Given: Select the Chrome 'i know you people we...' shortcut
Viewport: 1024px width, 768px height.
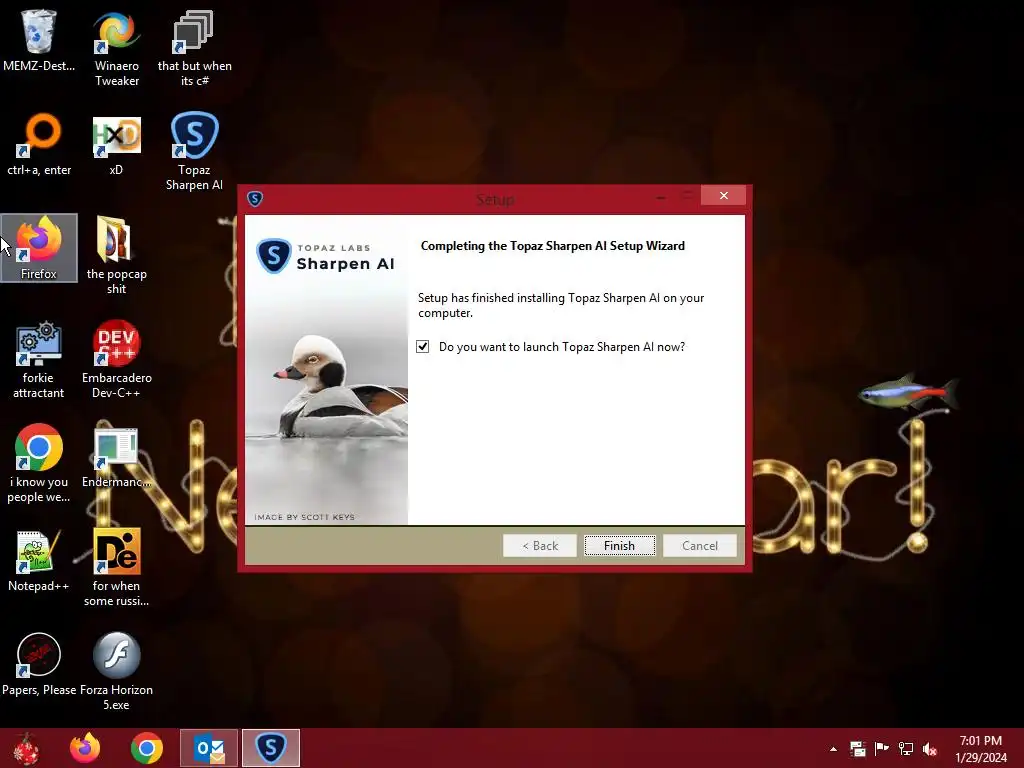Looking at the screenshot, I should tap(39, 463).
